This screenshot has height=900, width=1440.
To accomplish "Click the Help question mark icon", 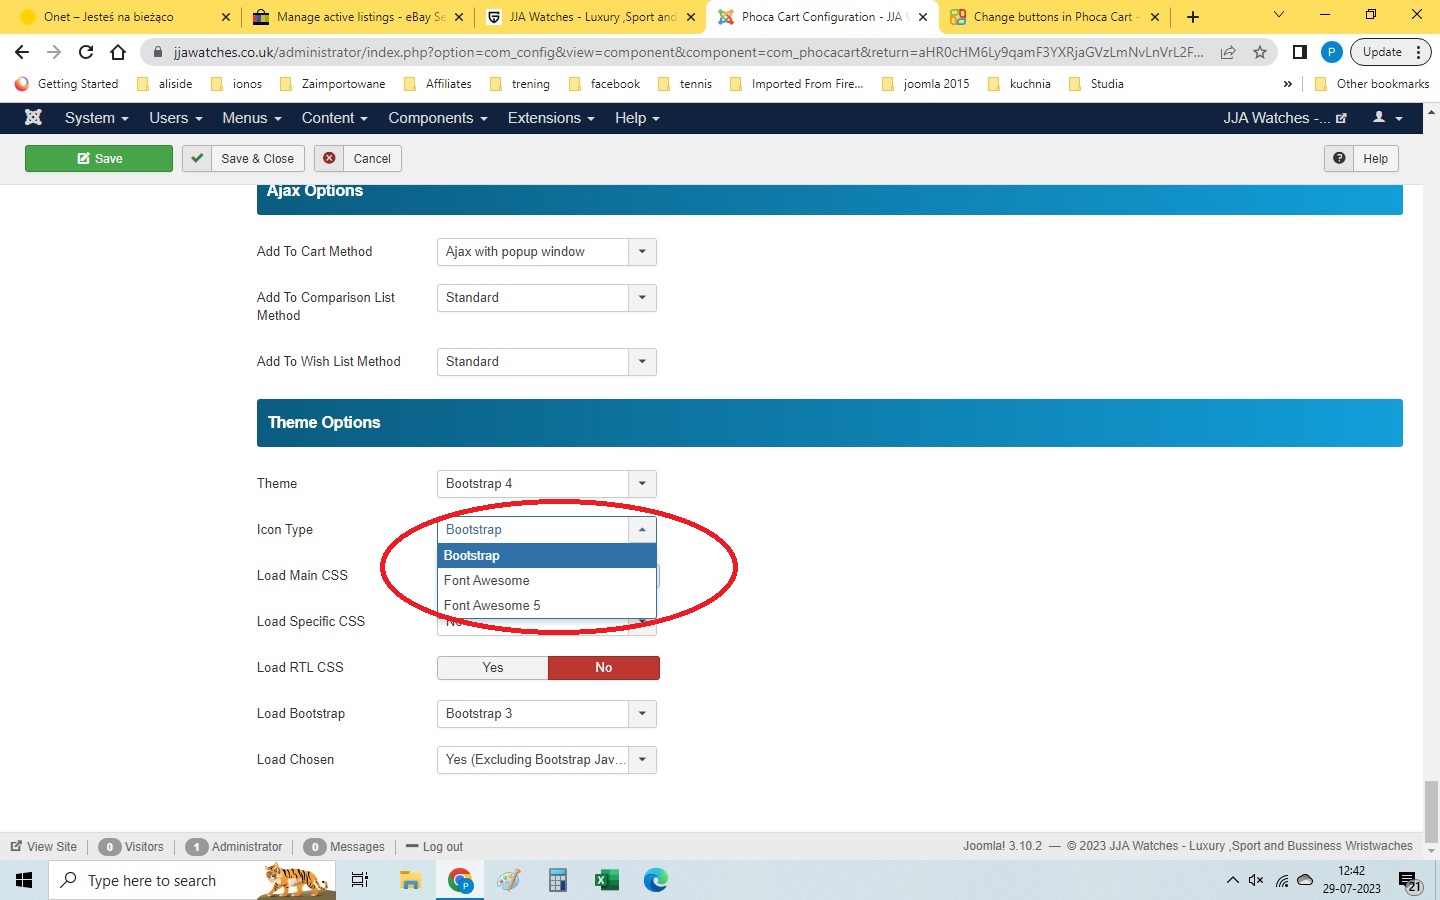I will [x=1339, y=158].
